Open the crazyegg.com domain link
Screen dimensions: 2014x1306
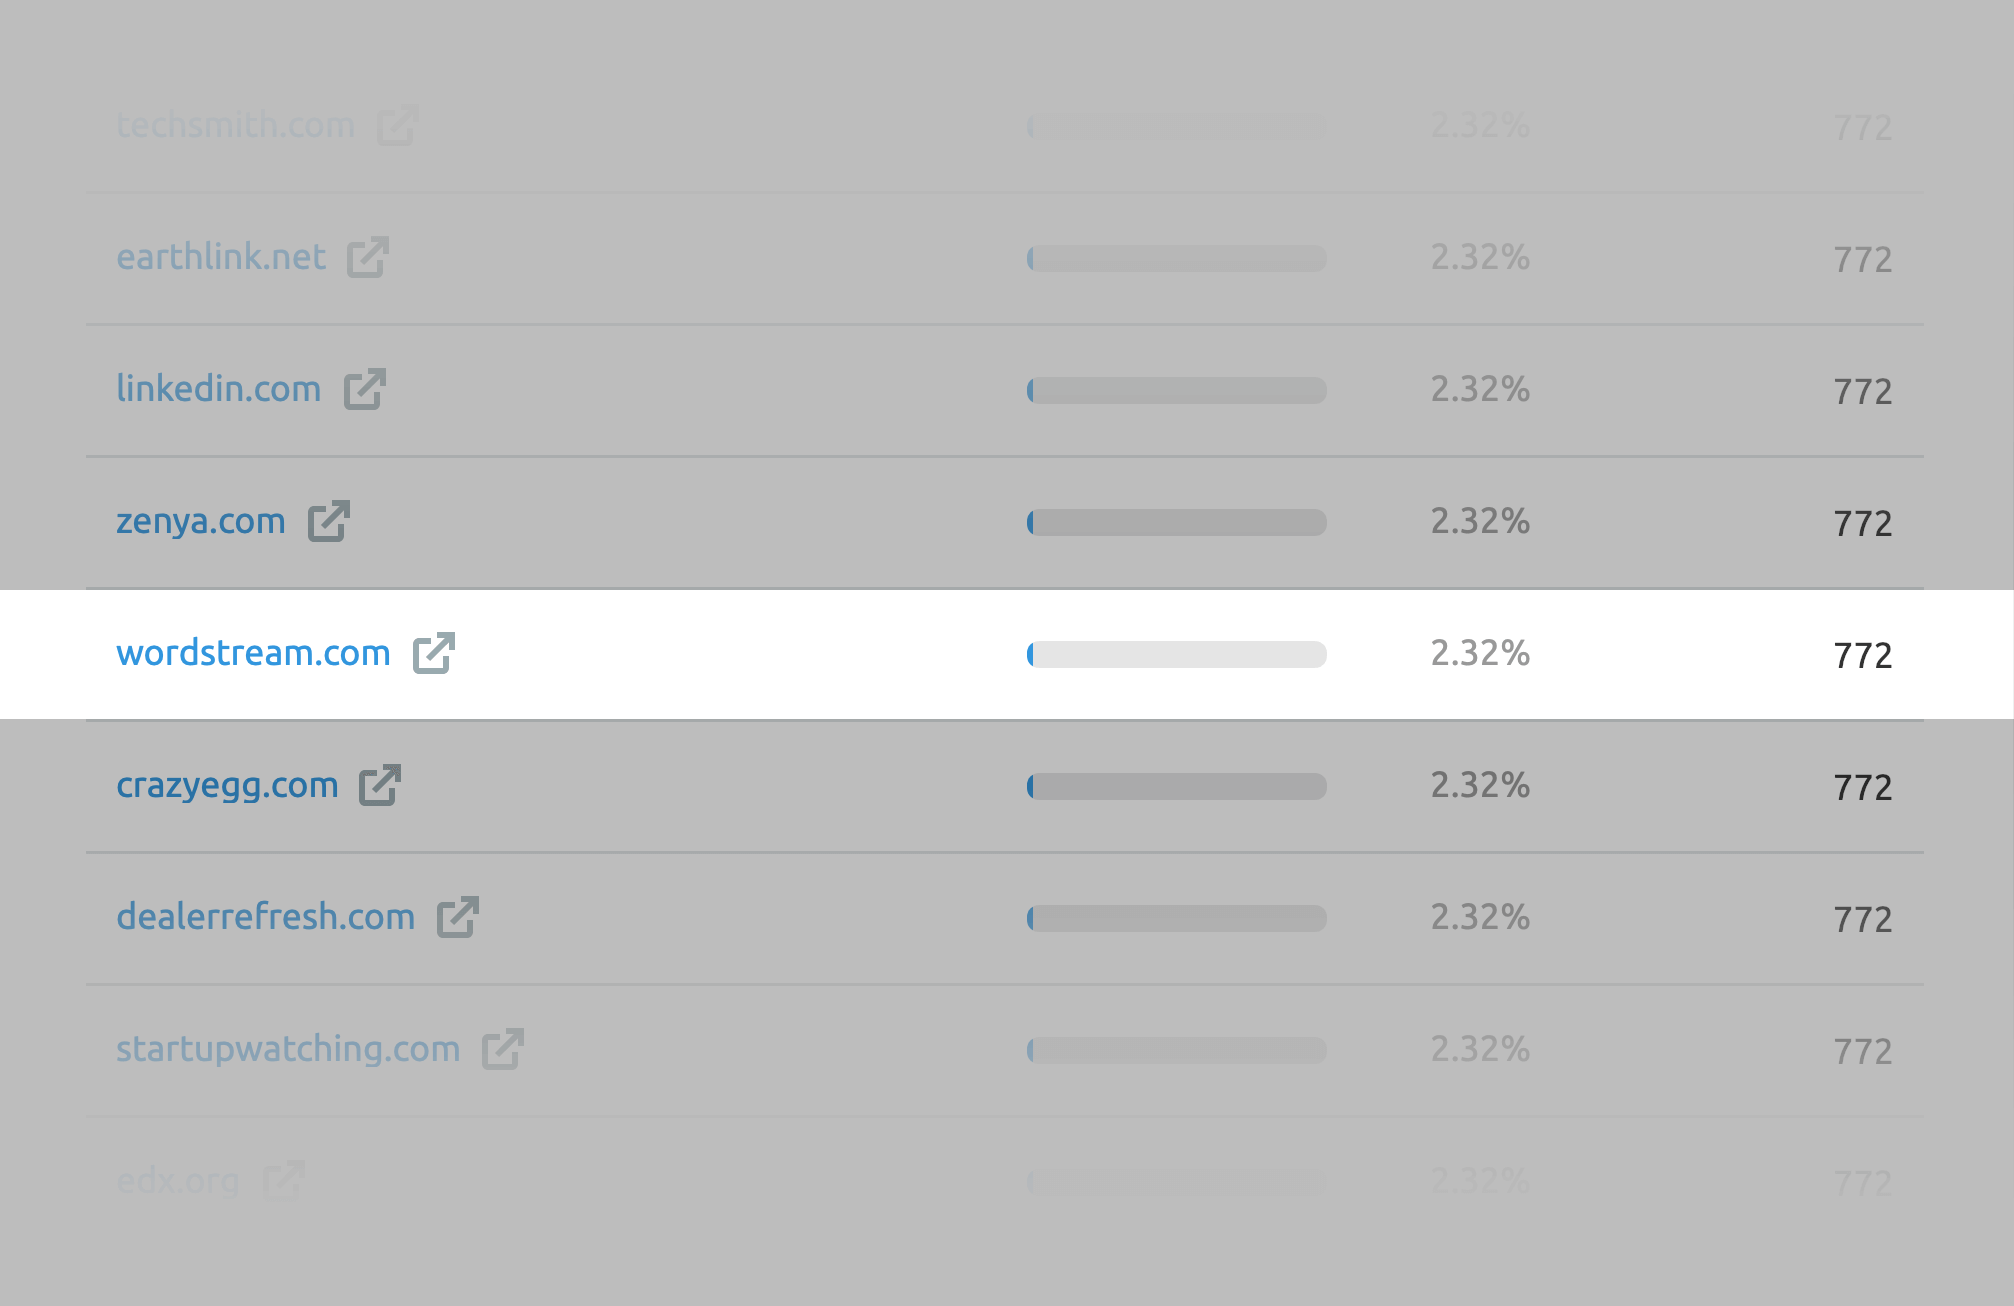click(x=227, y=785)
